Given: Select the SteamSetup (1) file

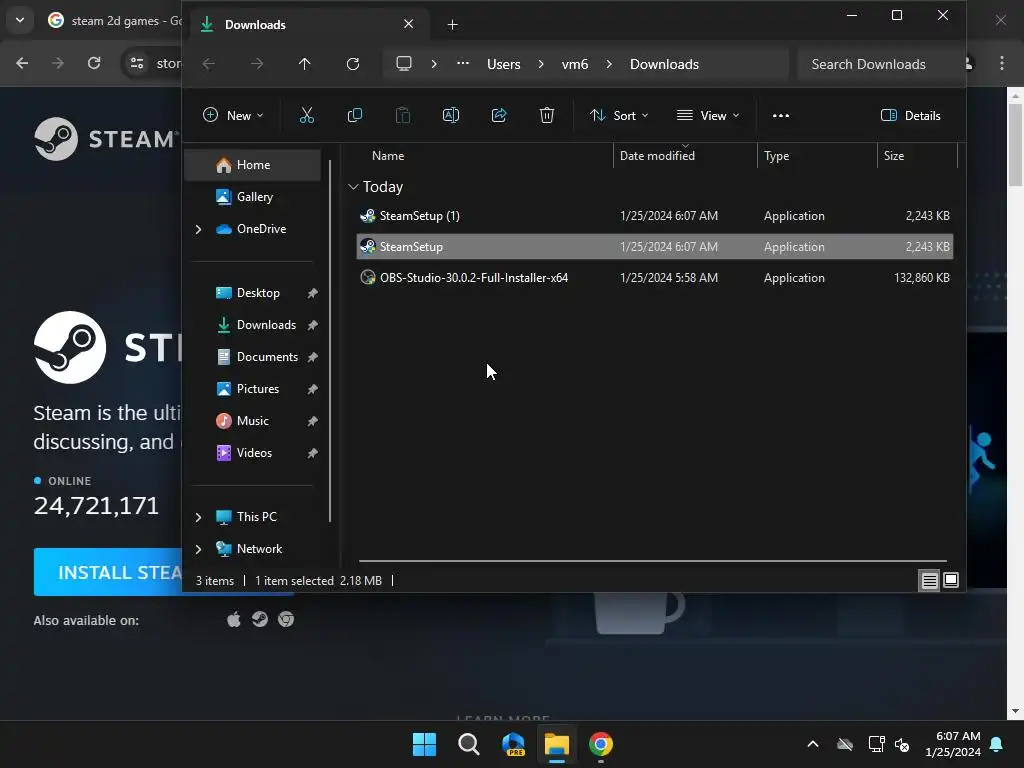Looking at the screenshot, I should [654, 216].
